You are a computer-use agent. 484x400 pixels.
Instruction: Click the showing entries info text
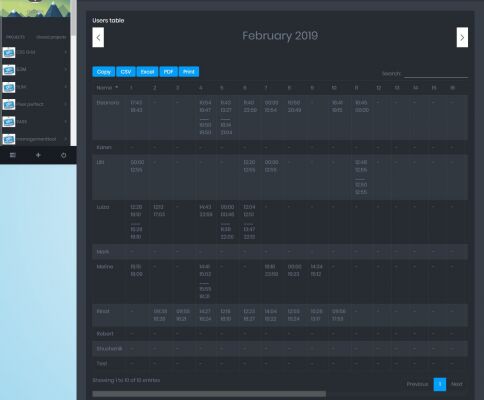pos(126,380)
